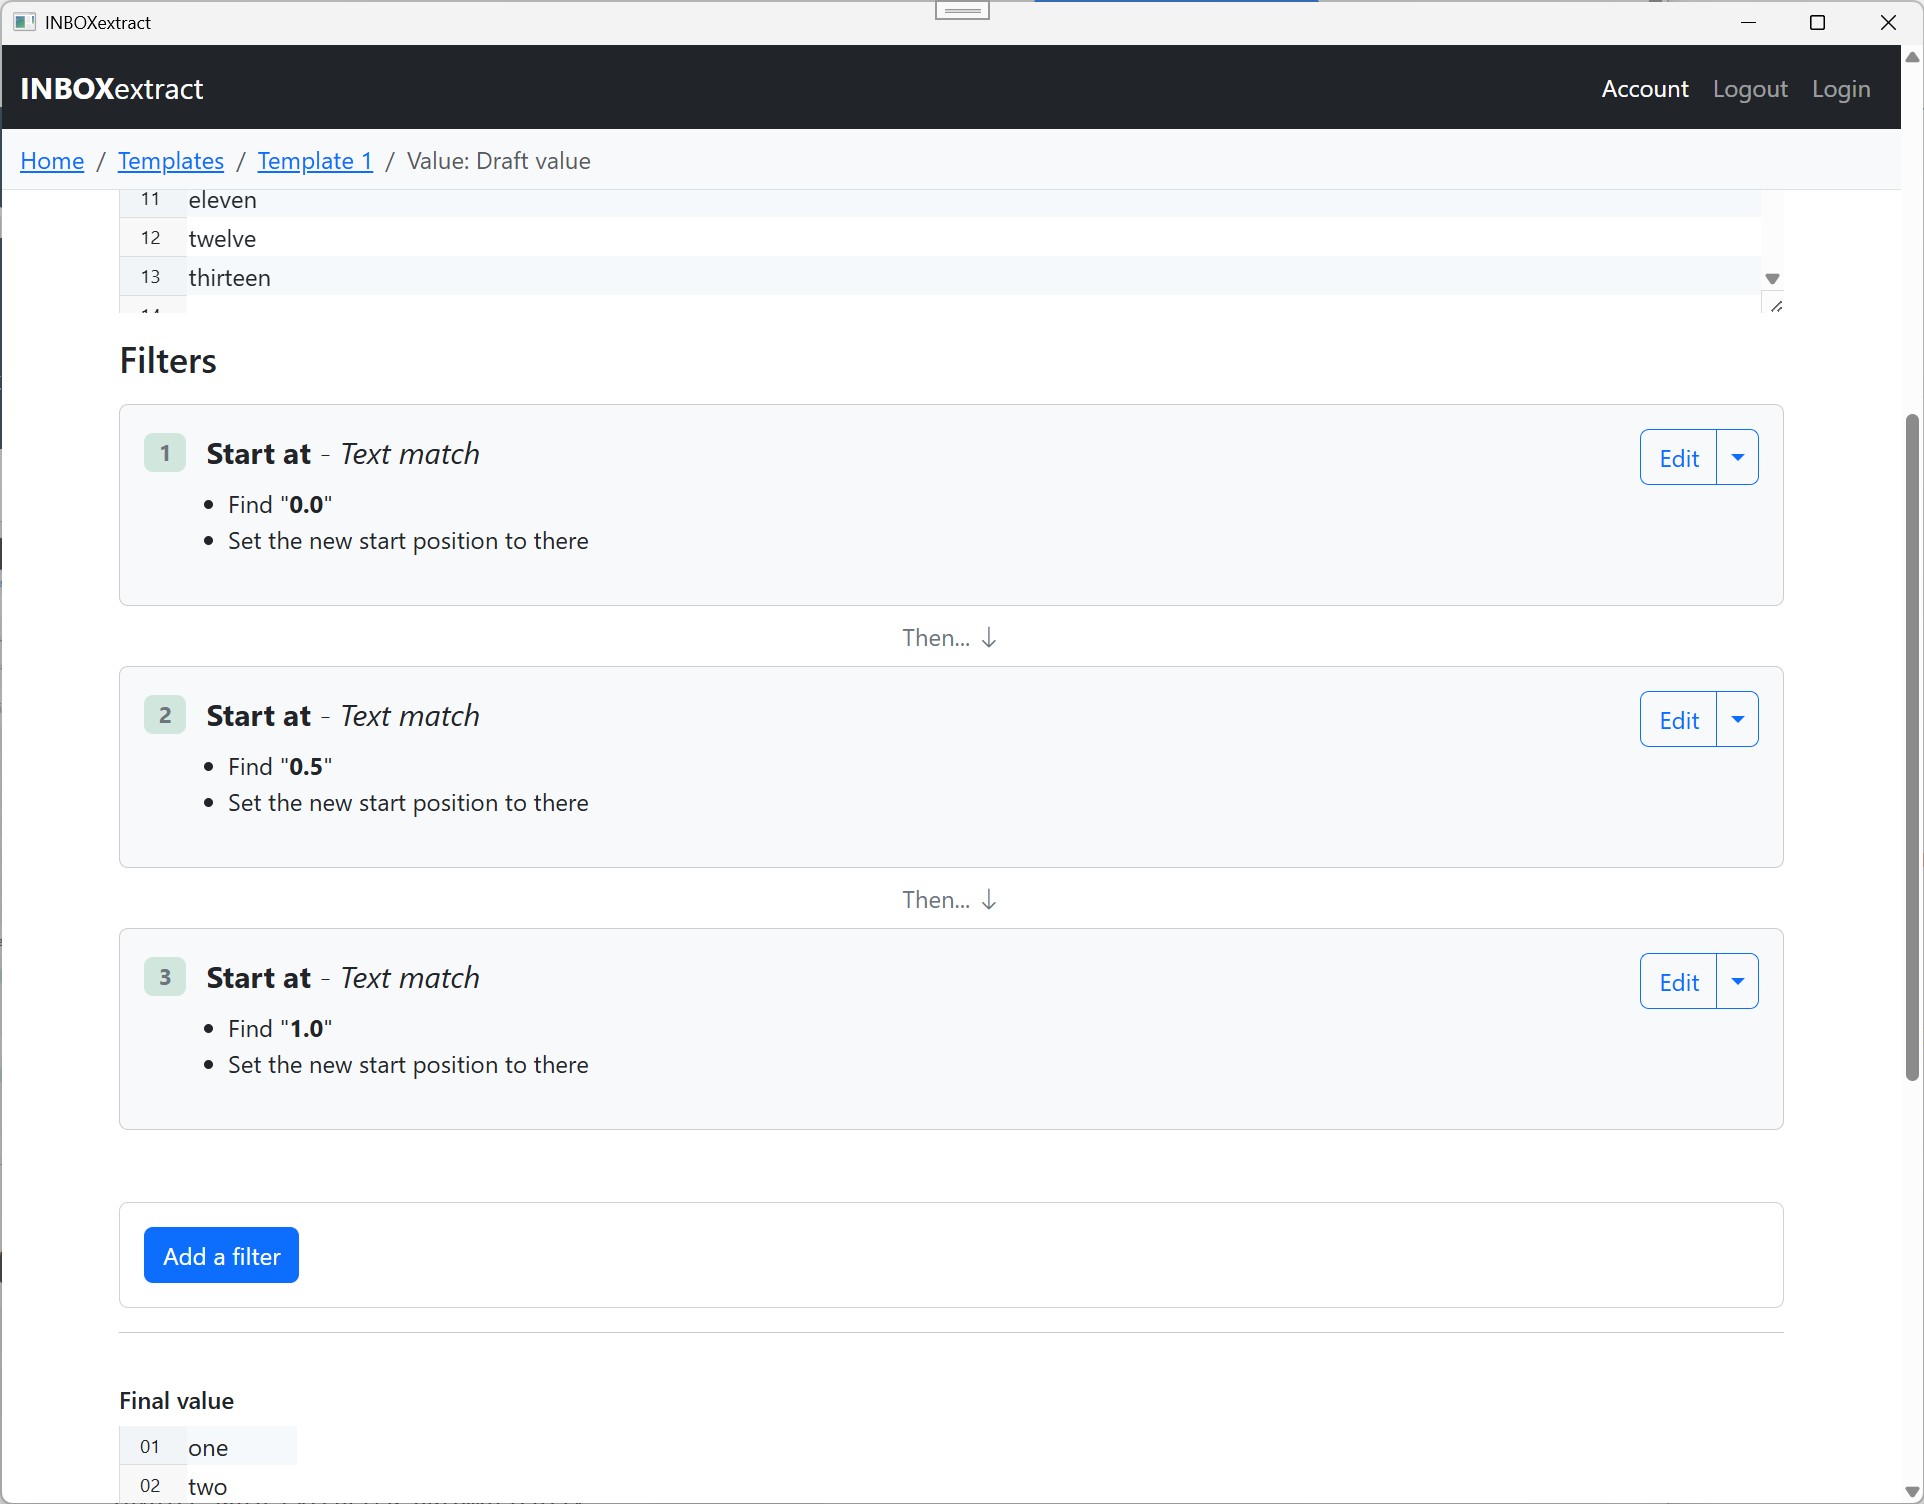This screenshot has width=1924, height=1504.
Task: Open dropdown arrow next to filter 1 Edit
Action: (1737, 457)
